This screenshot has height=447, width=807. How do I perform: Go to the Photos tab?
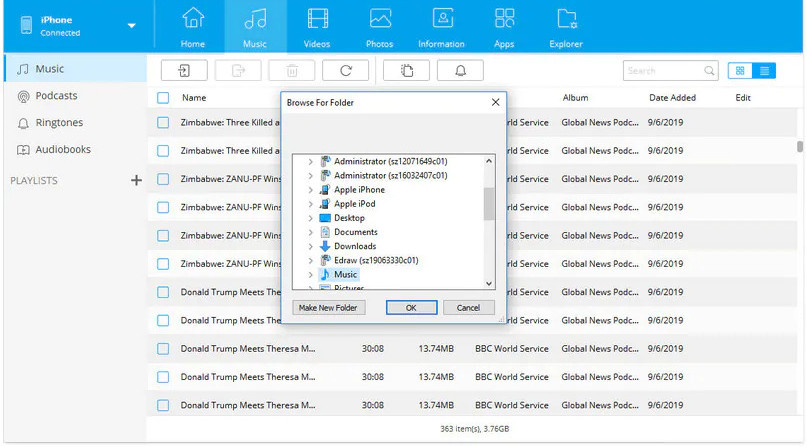click(x=380, y=27)
